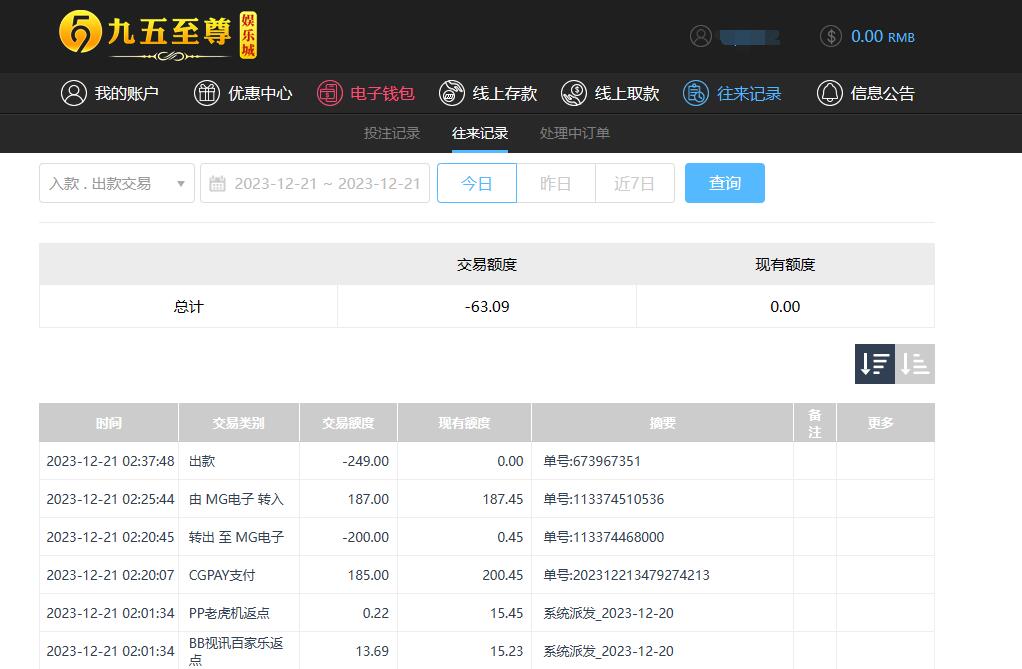This screenshot has width=1022, height=669.
Task: Click the 出款 transaction row time 02:37:48
Action: coord(110,461)
